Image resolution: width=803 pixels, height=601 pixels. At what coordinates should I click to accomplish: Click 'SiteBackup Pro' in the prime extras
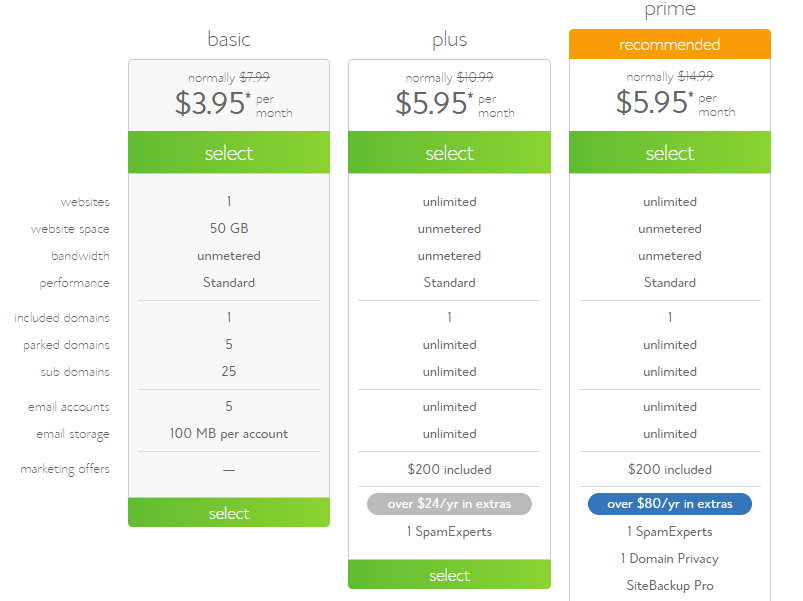coord(670,585)
